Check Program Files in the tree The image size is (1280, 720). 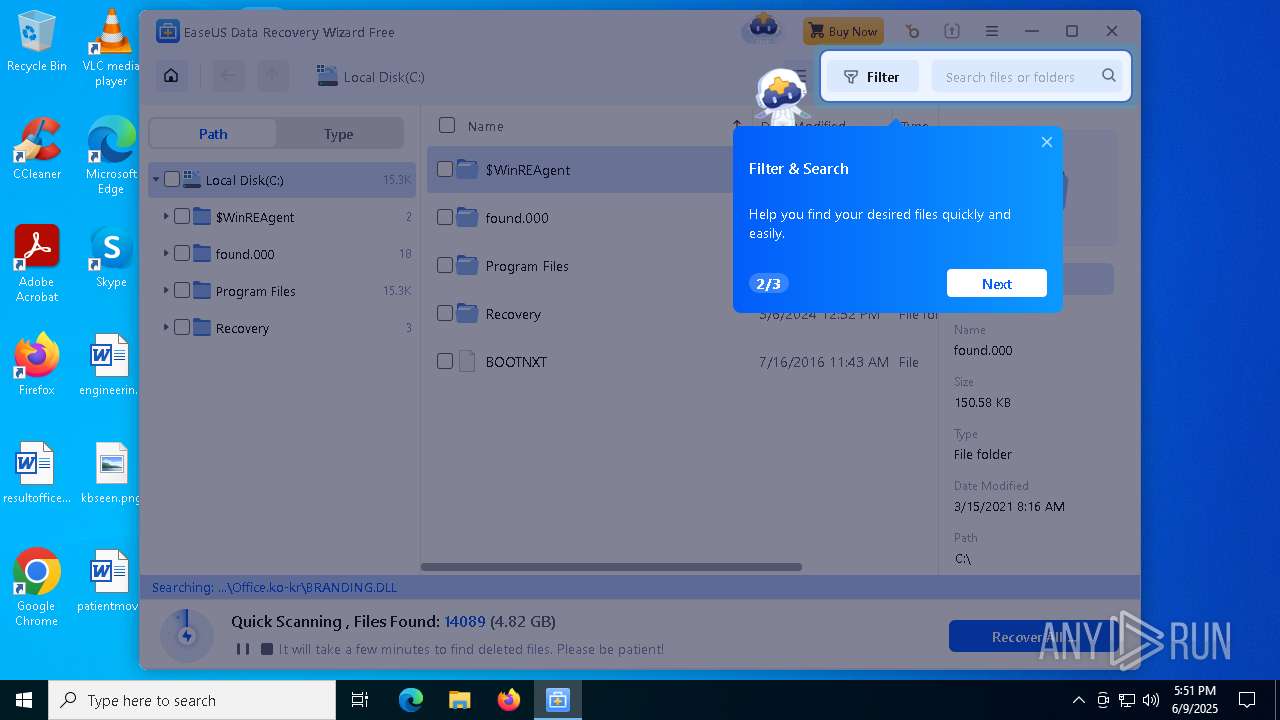182,290
